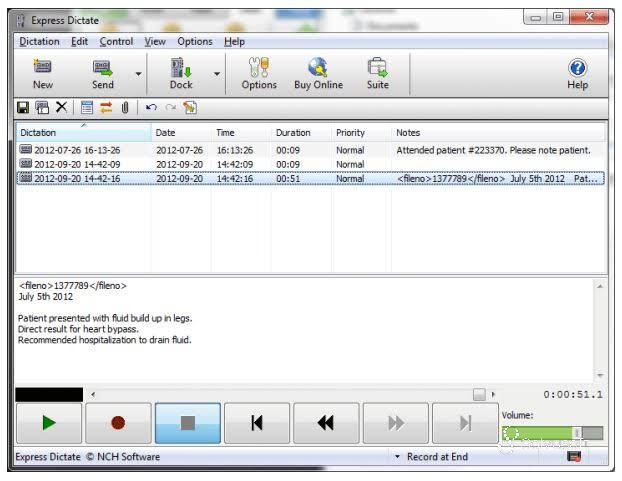
Task: Delete dictation with the X icon
Action: click(x=61, y=107)
